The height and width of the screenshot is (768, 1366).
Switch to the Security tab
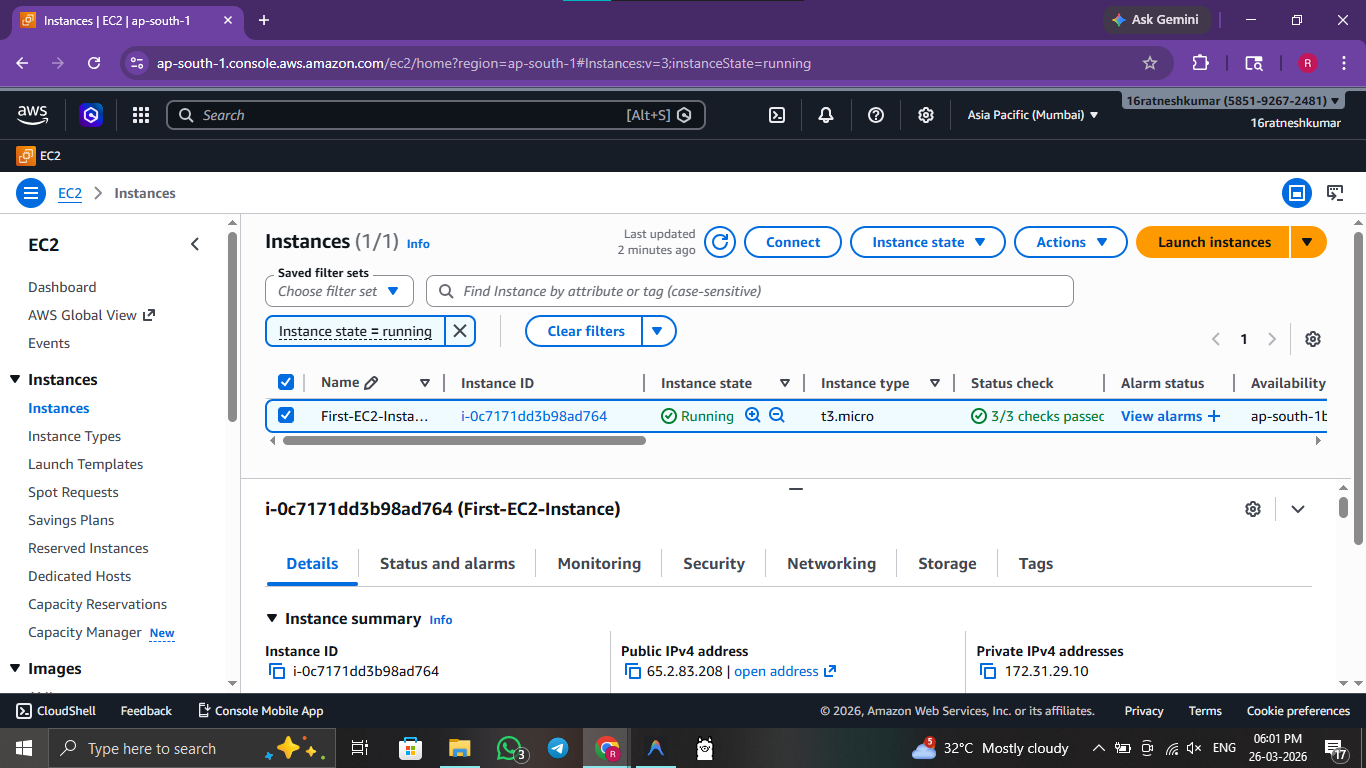click(x=714, y=564)
